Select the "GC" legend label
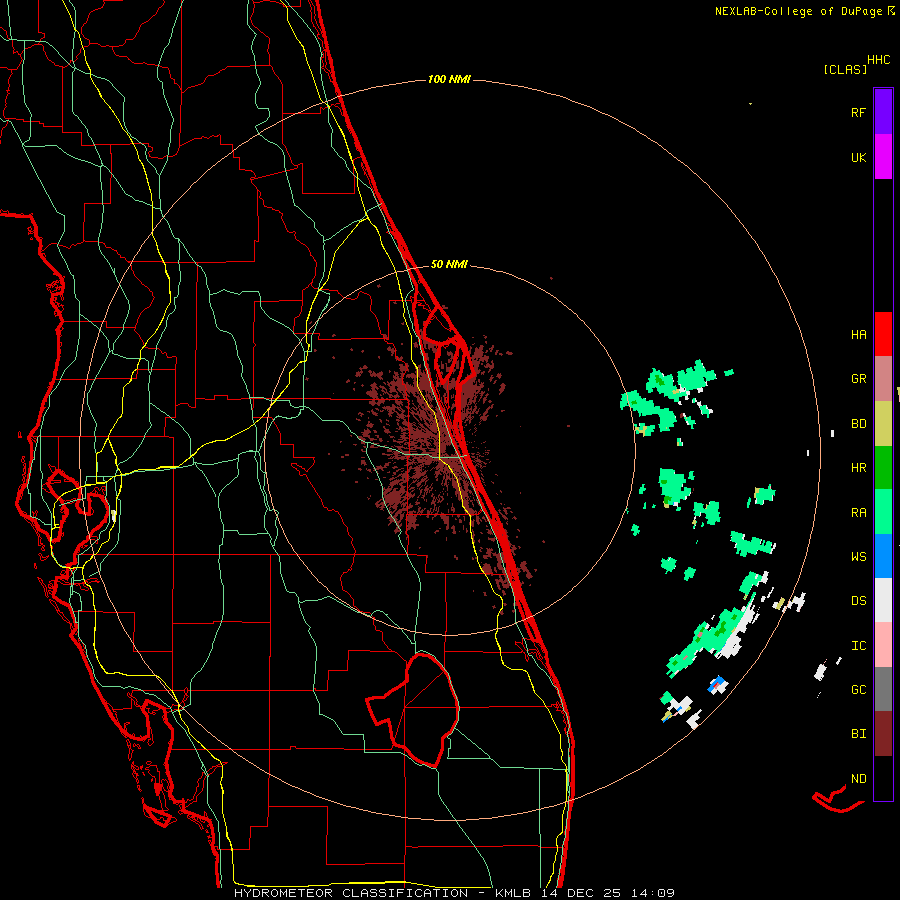The image size is (900, 900). 858,690
